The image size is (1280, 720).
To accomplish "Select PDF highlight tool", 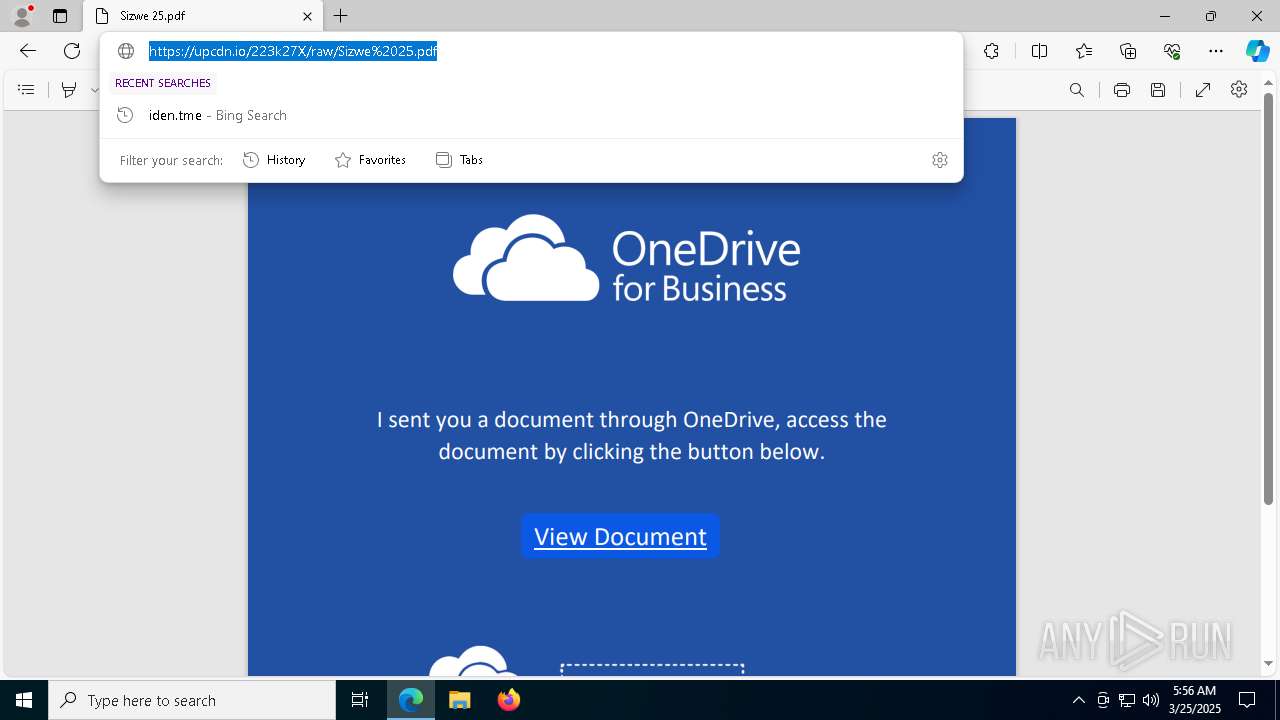I will point(69,90).
